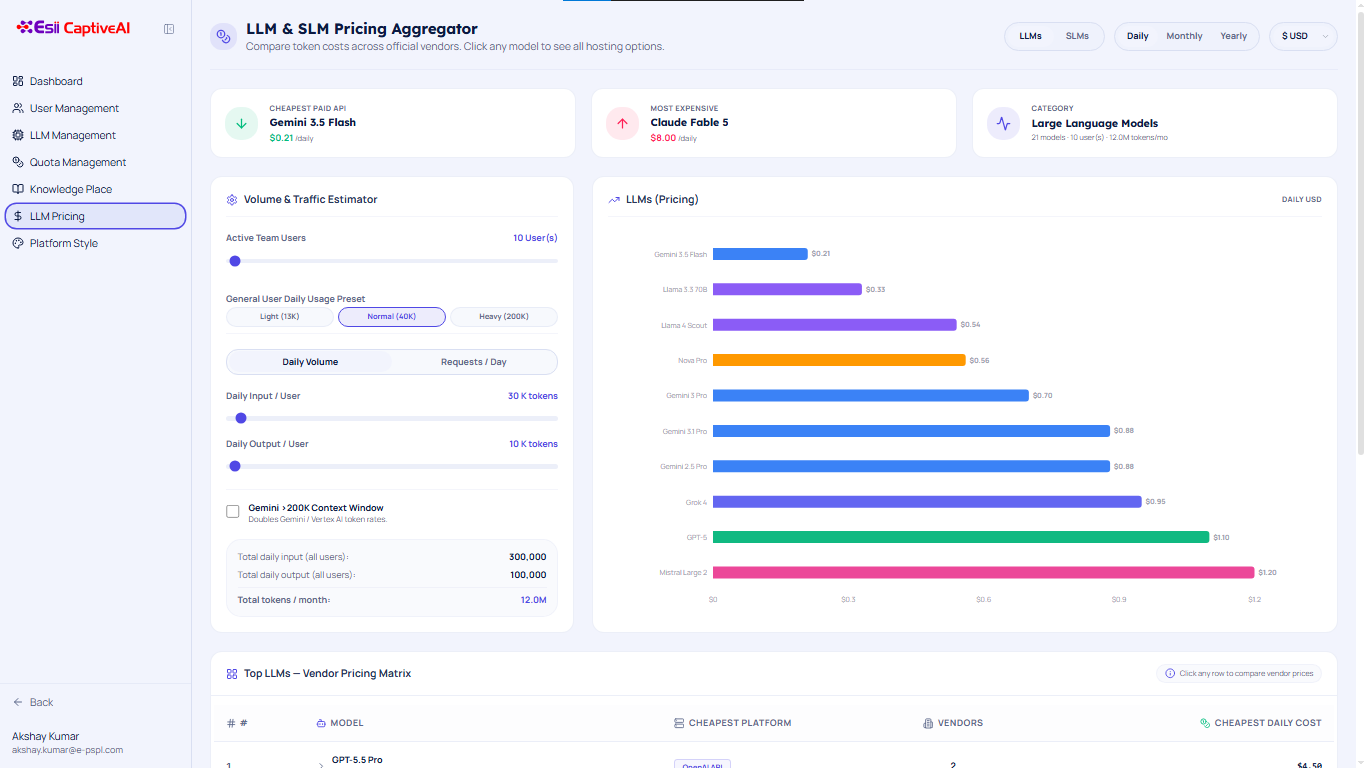Open User Management from sidebar icon
The image size is (1366, 768).
pos(18,108)
